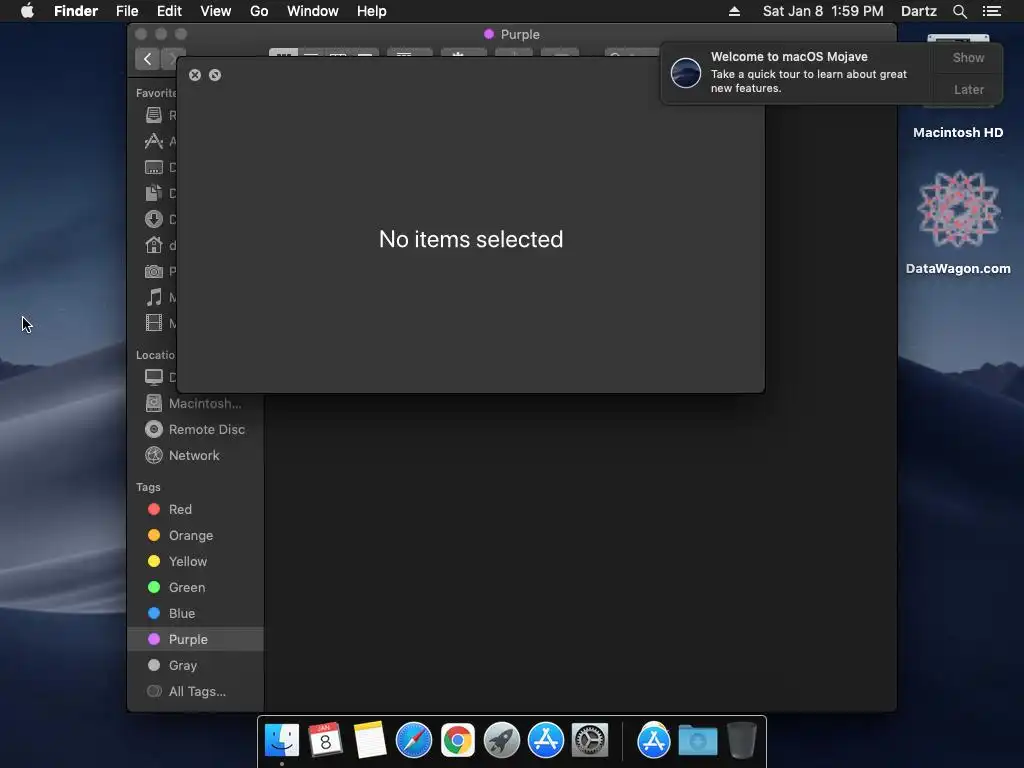Open App Store icon beside Launchpad

click(546, 740)
